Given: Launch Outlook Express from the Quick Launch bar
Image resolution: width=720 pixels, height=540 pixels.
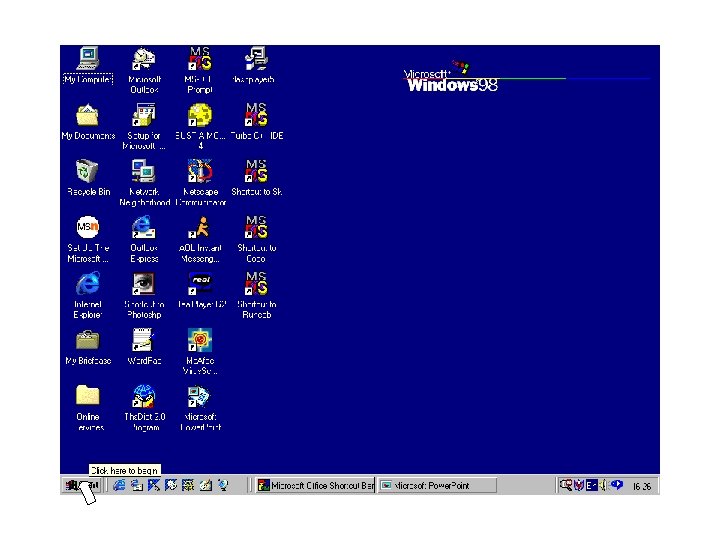Looking at the screenshot, I should tap(136, 485).
